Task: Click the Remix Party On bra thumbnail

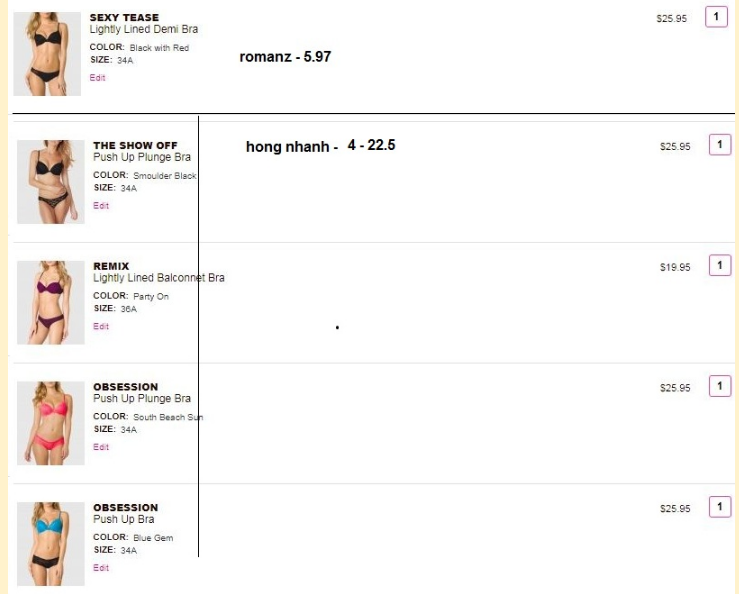Action: click(51, 302)
